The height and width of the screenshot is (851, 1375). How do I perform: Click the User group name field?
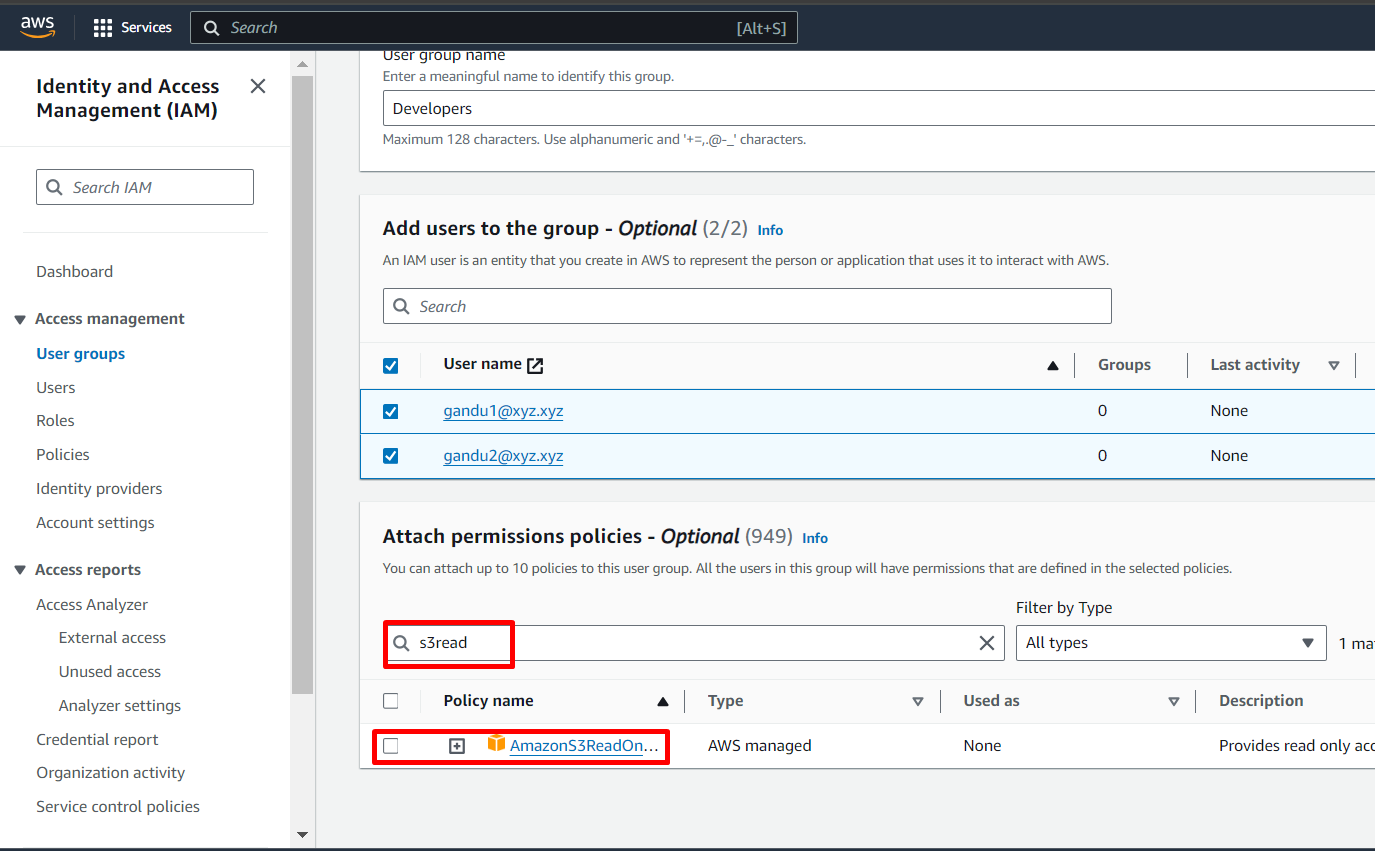(x=879, y=108)
